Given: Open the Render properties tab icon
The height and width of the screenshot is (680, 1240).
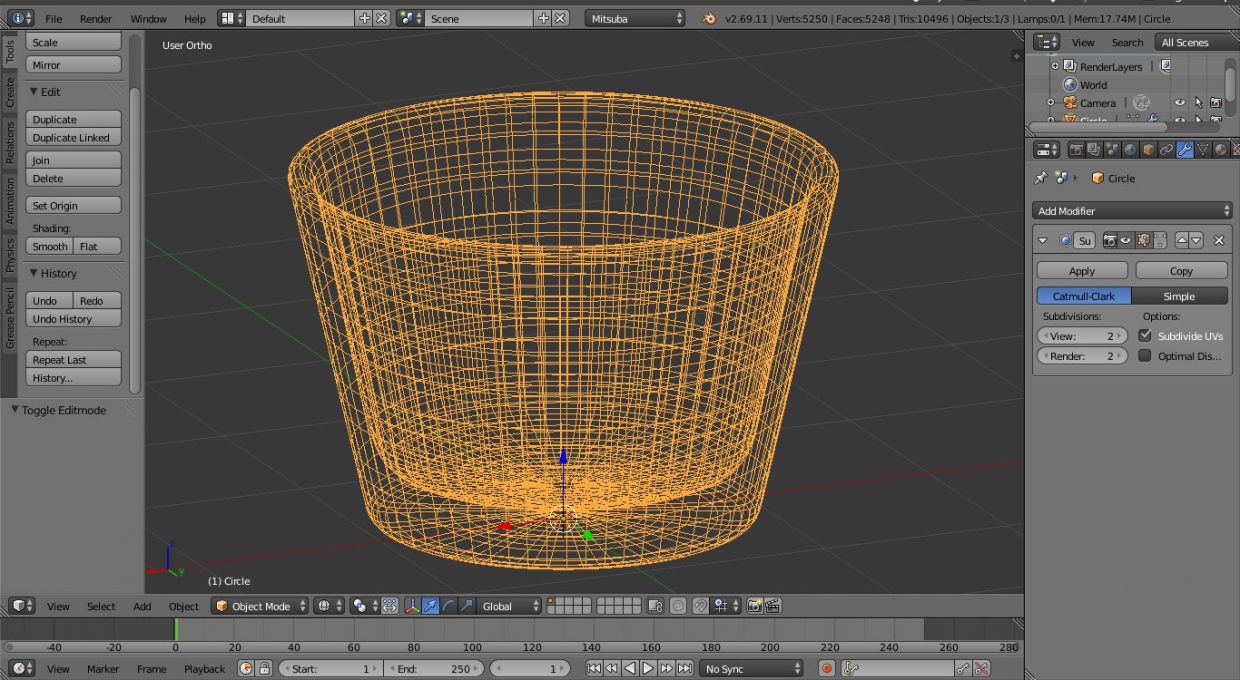Looking at the screenshot, I should pos(1076,150).
